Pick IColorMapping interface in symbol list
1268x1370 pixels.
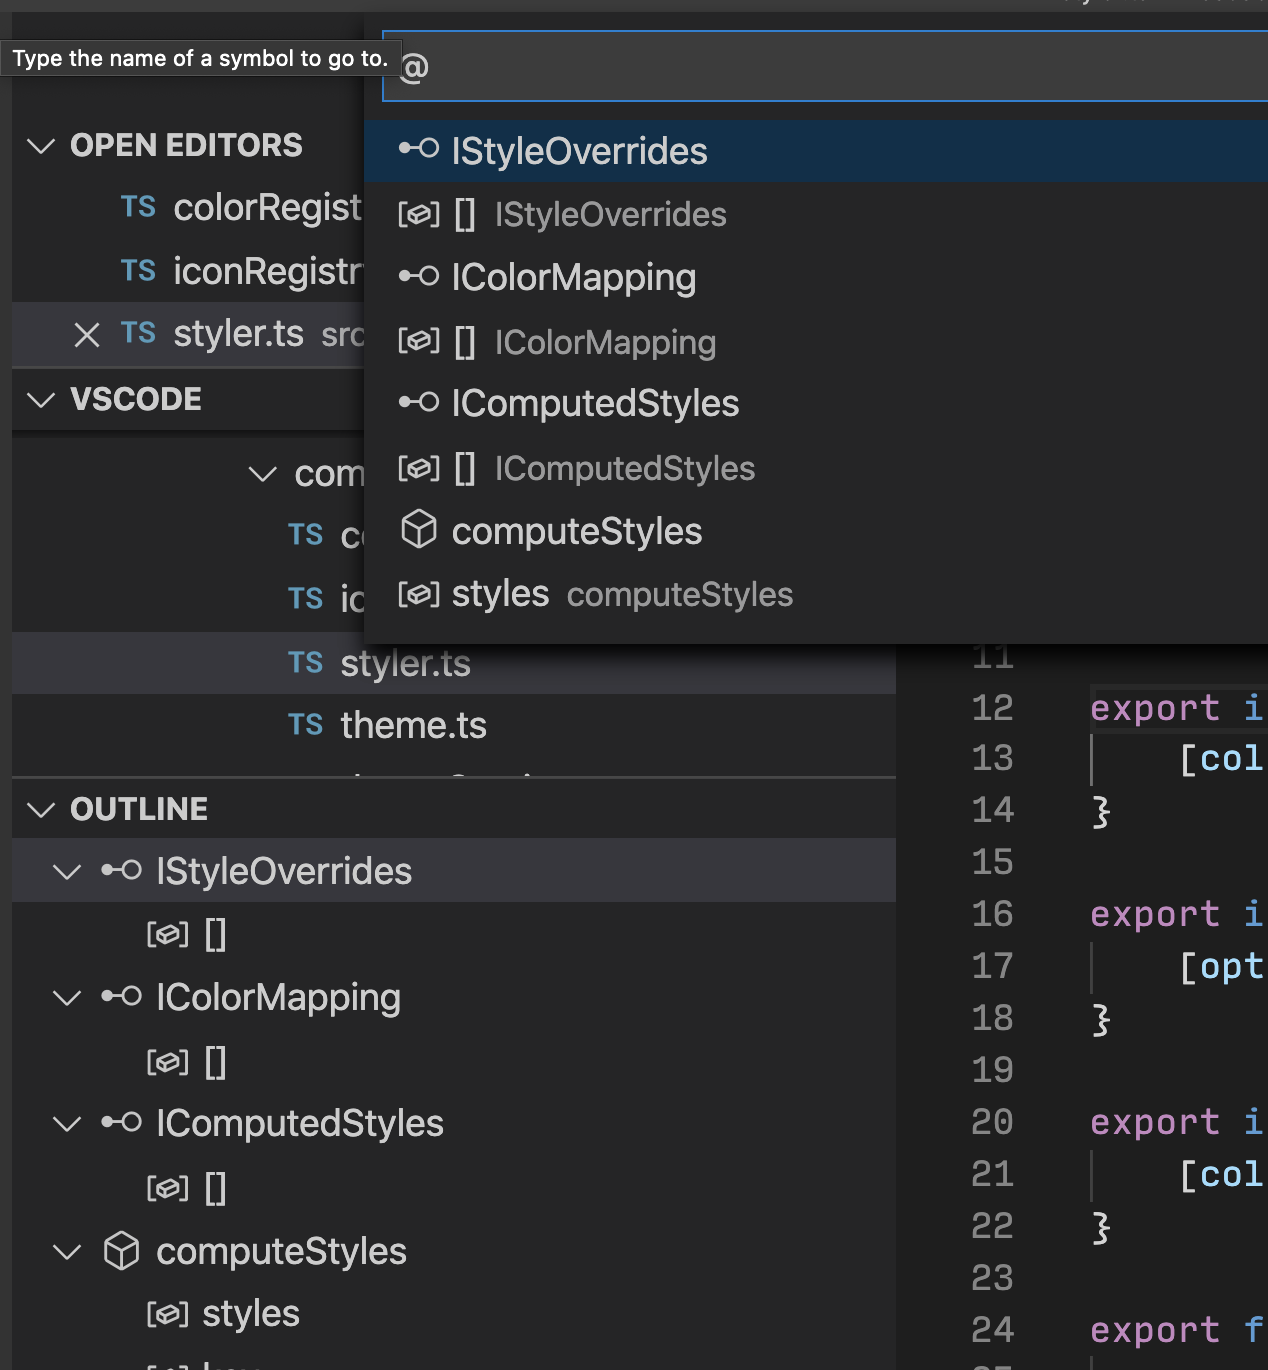(816, 277)
